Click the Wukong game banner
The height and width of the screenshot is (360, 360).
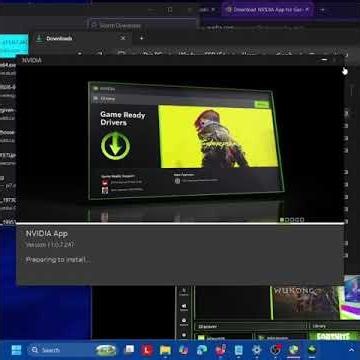[305, 302]
